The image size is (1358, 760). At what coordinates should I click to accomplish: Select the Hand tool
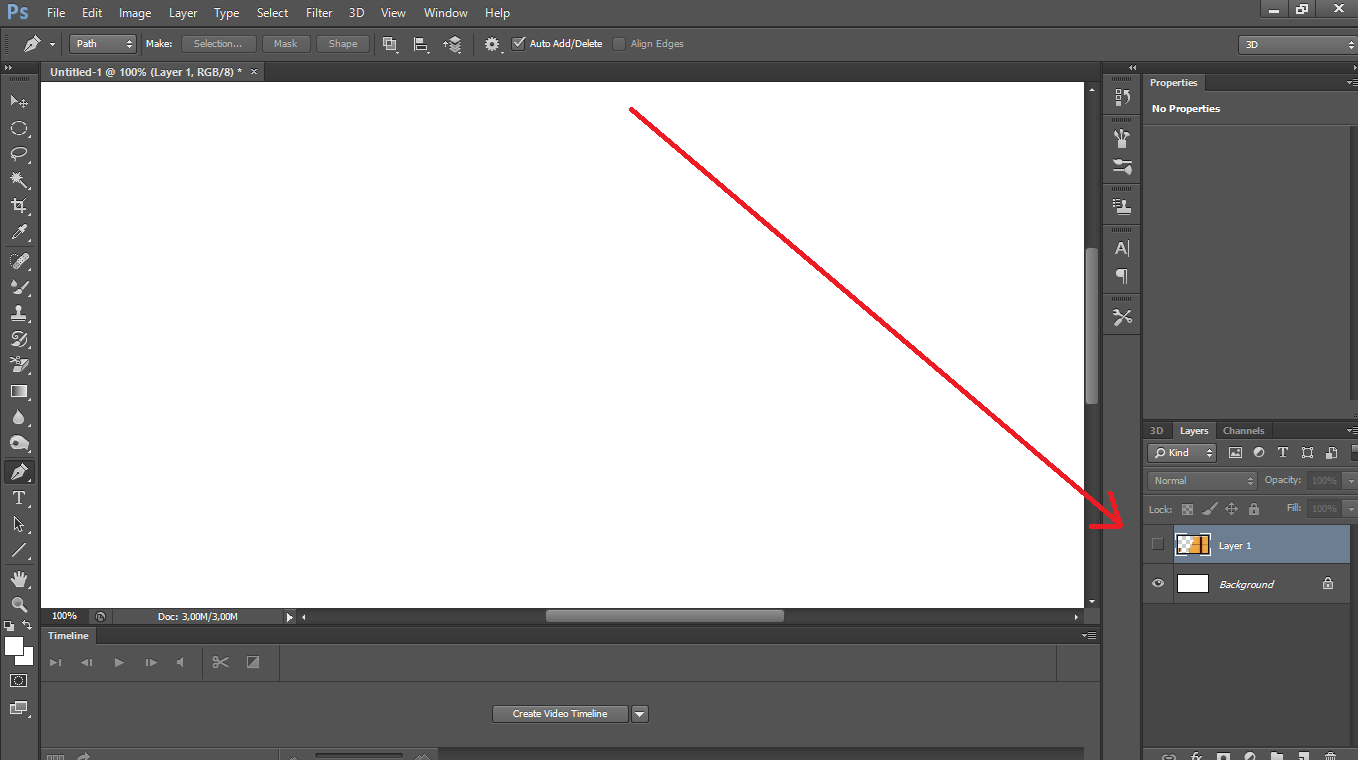coord(19,579)
